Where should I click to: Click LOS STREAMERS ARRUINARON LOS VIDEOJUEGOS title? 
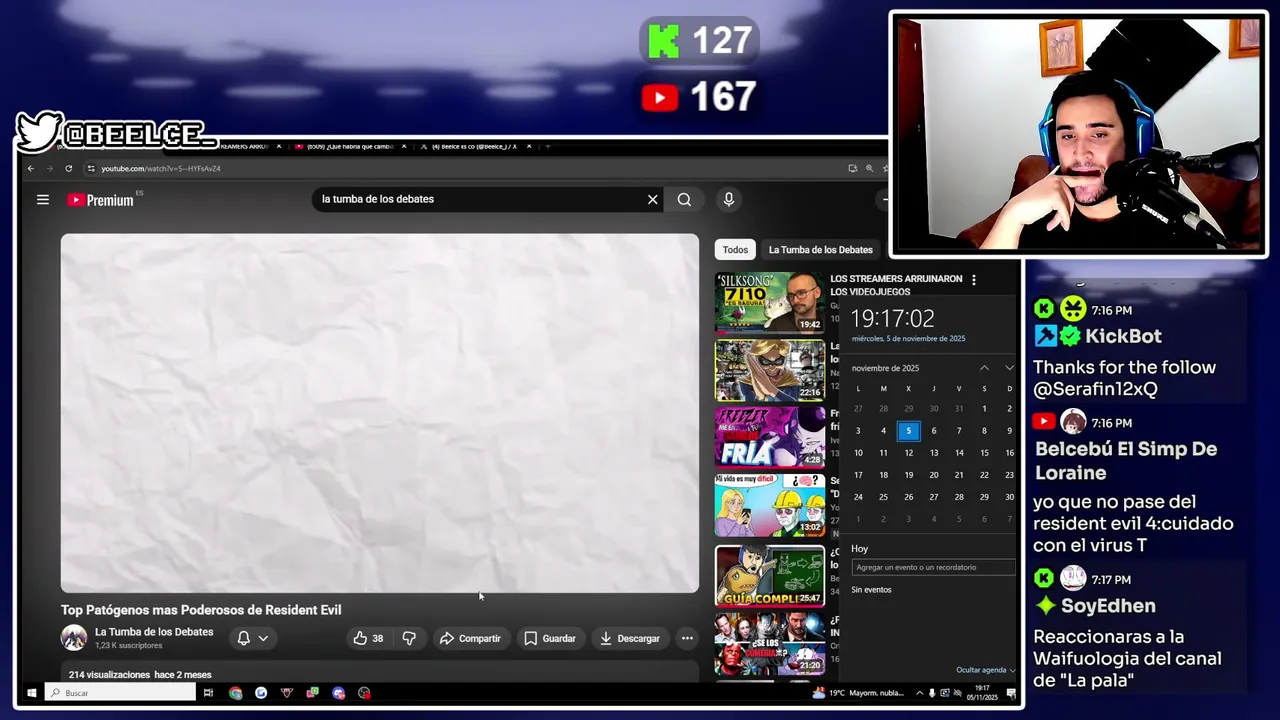point(896,285)
